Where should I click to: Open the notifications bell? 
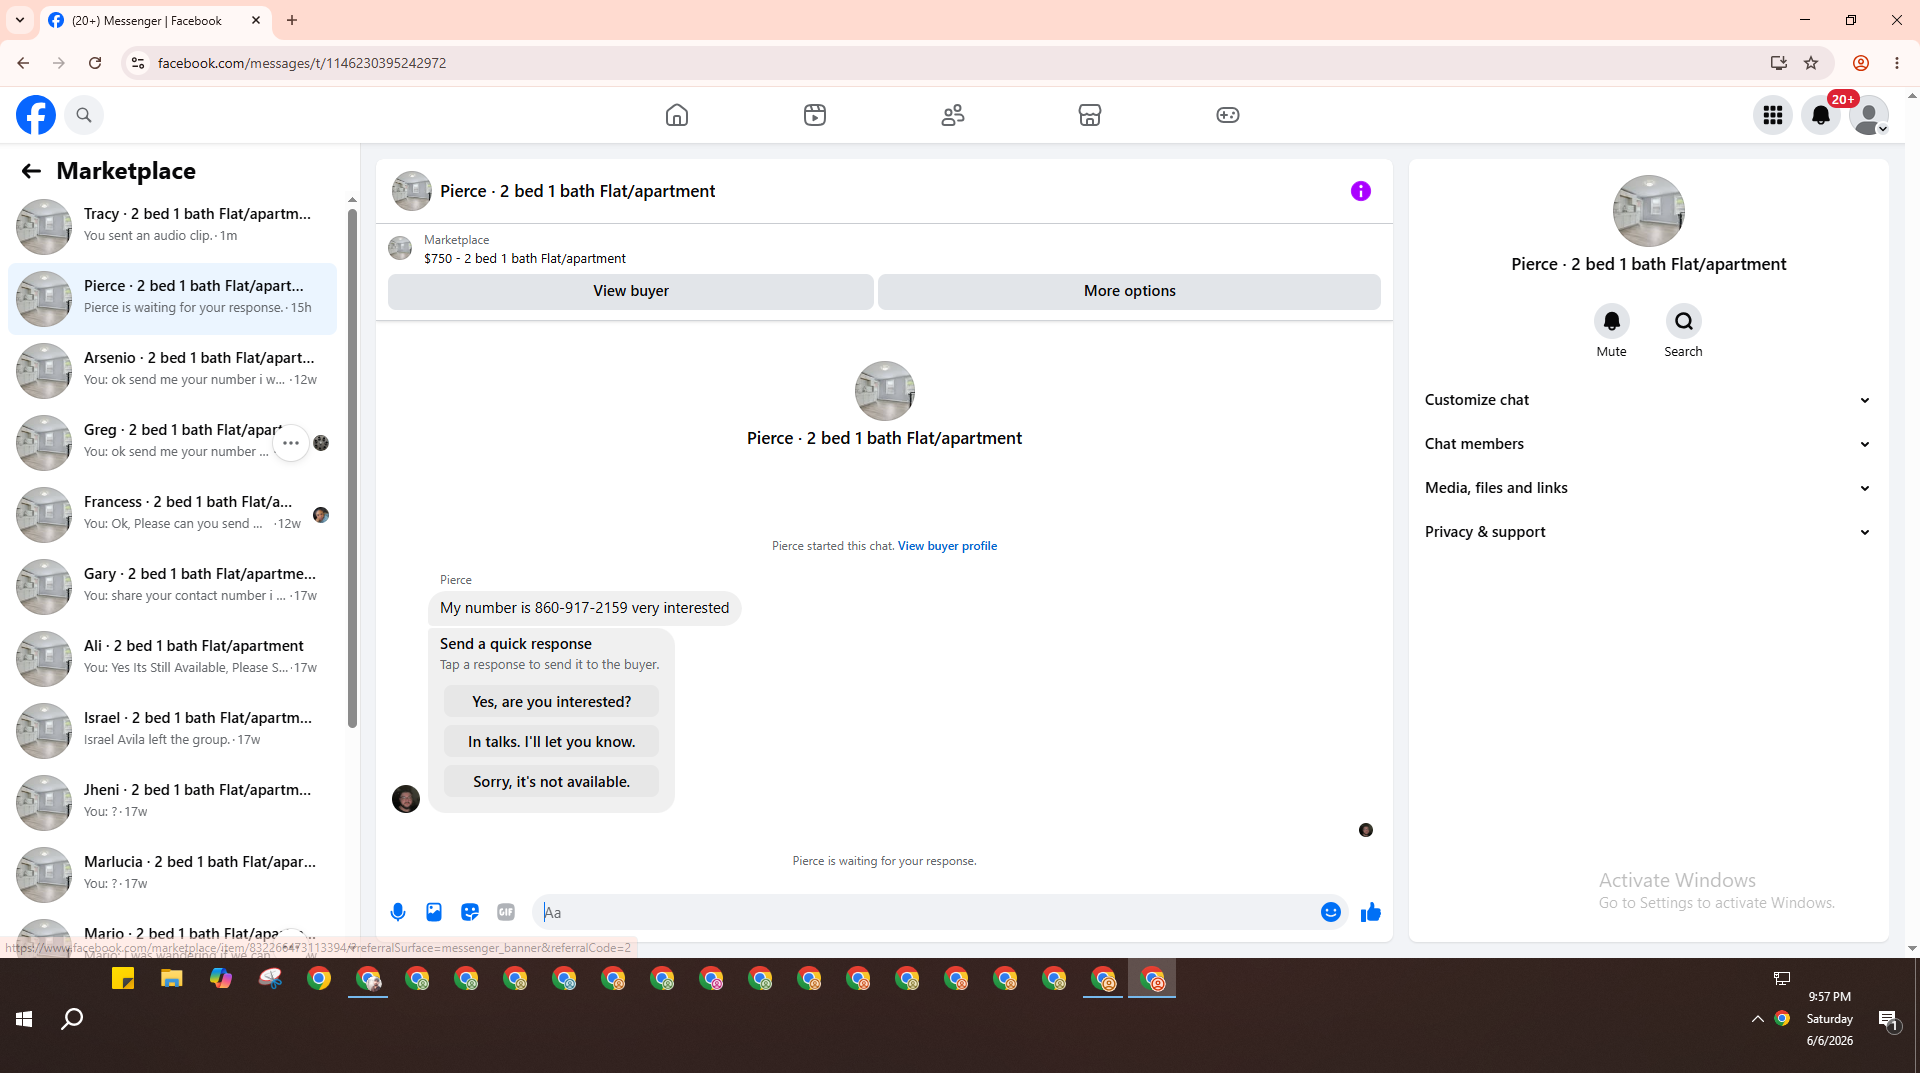(1821, 115)
